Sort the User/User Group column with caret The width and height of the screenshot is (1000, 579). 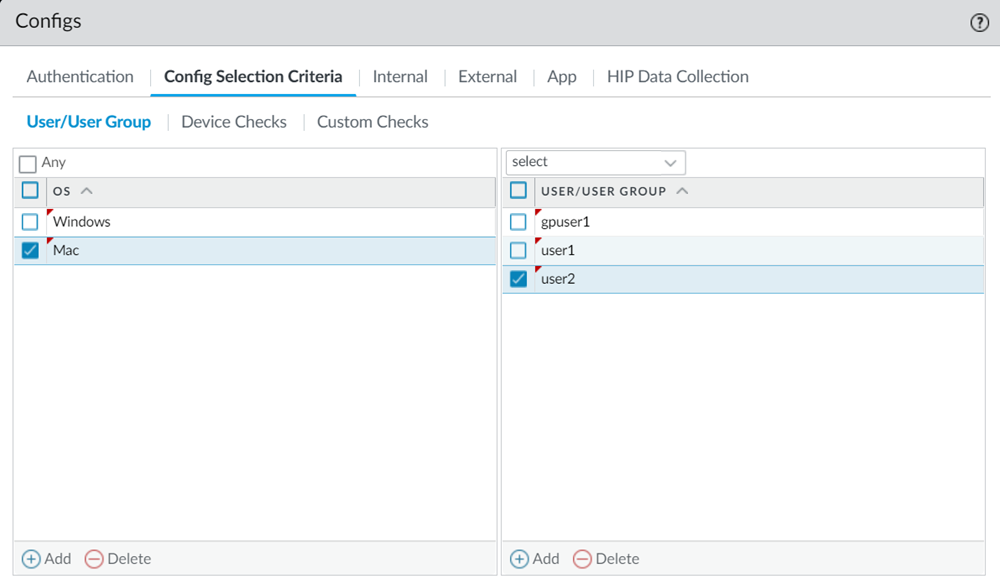(682, 191)
